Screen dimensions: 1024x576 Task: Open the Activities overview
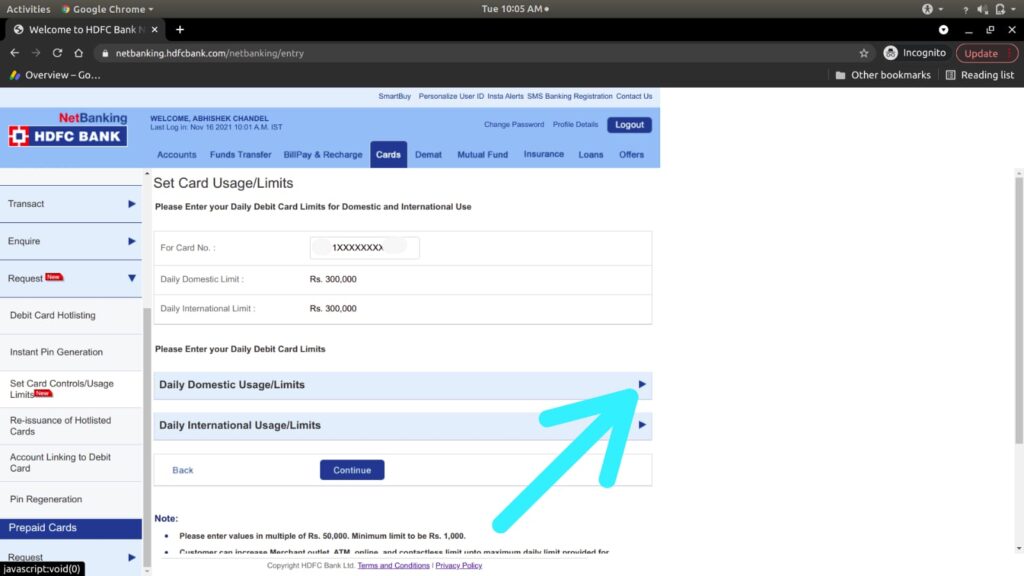click(x=28, y=9)
